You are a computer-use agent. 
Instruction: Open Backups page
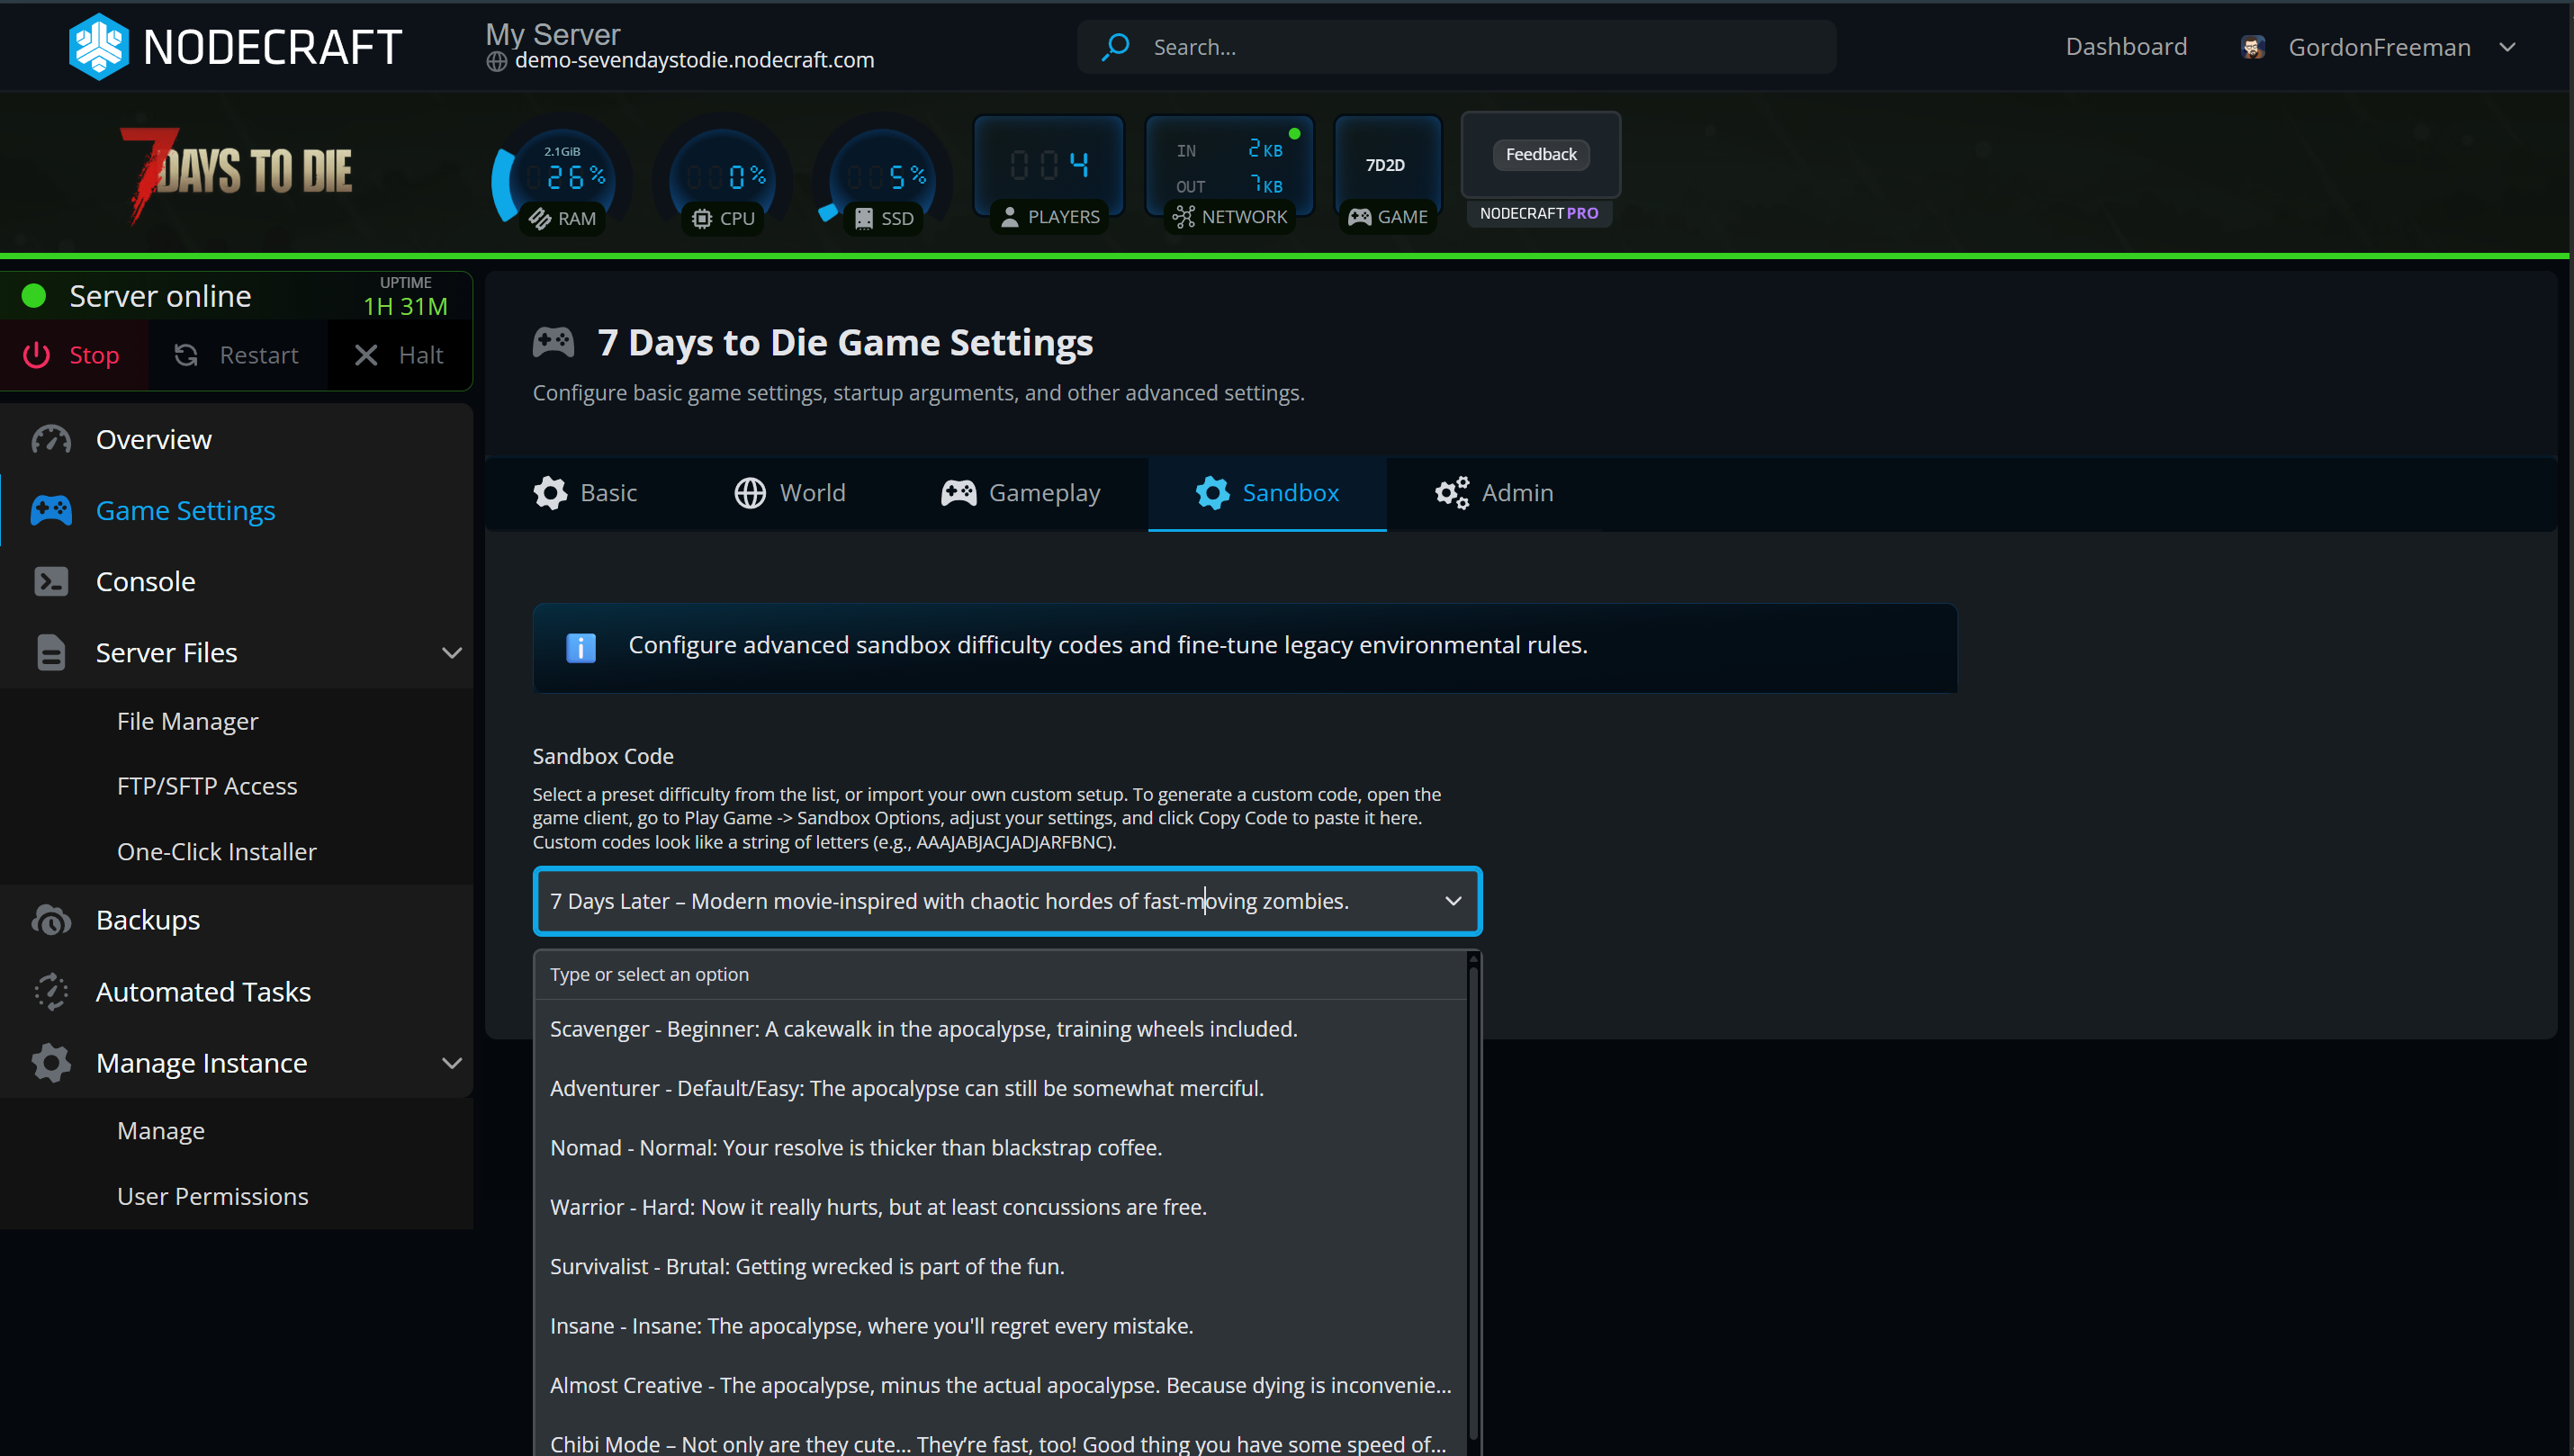[x=236, y=919]
